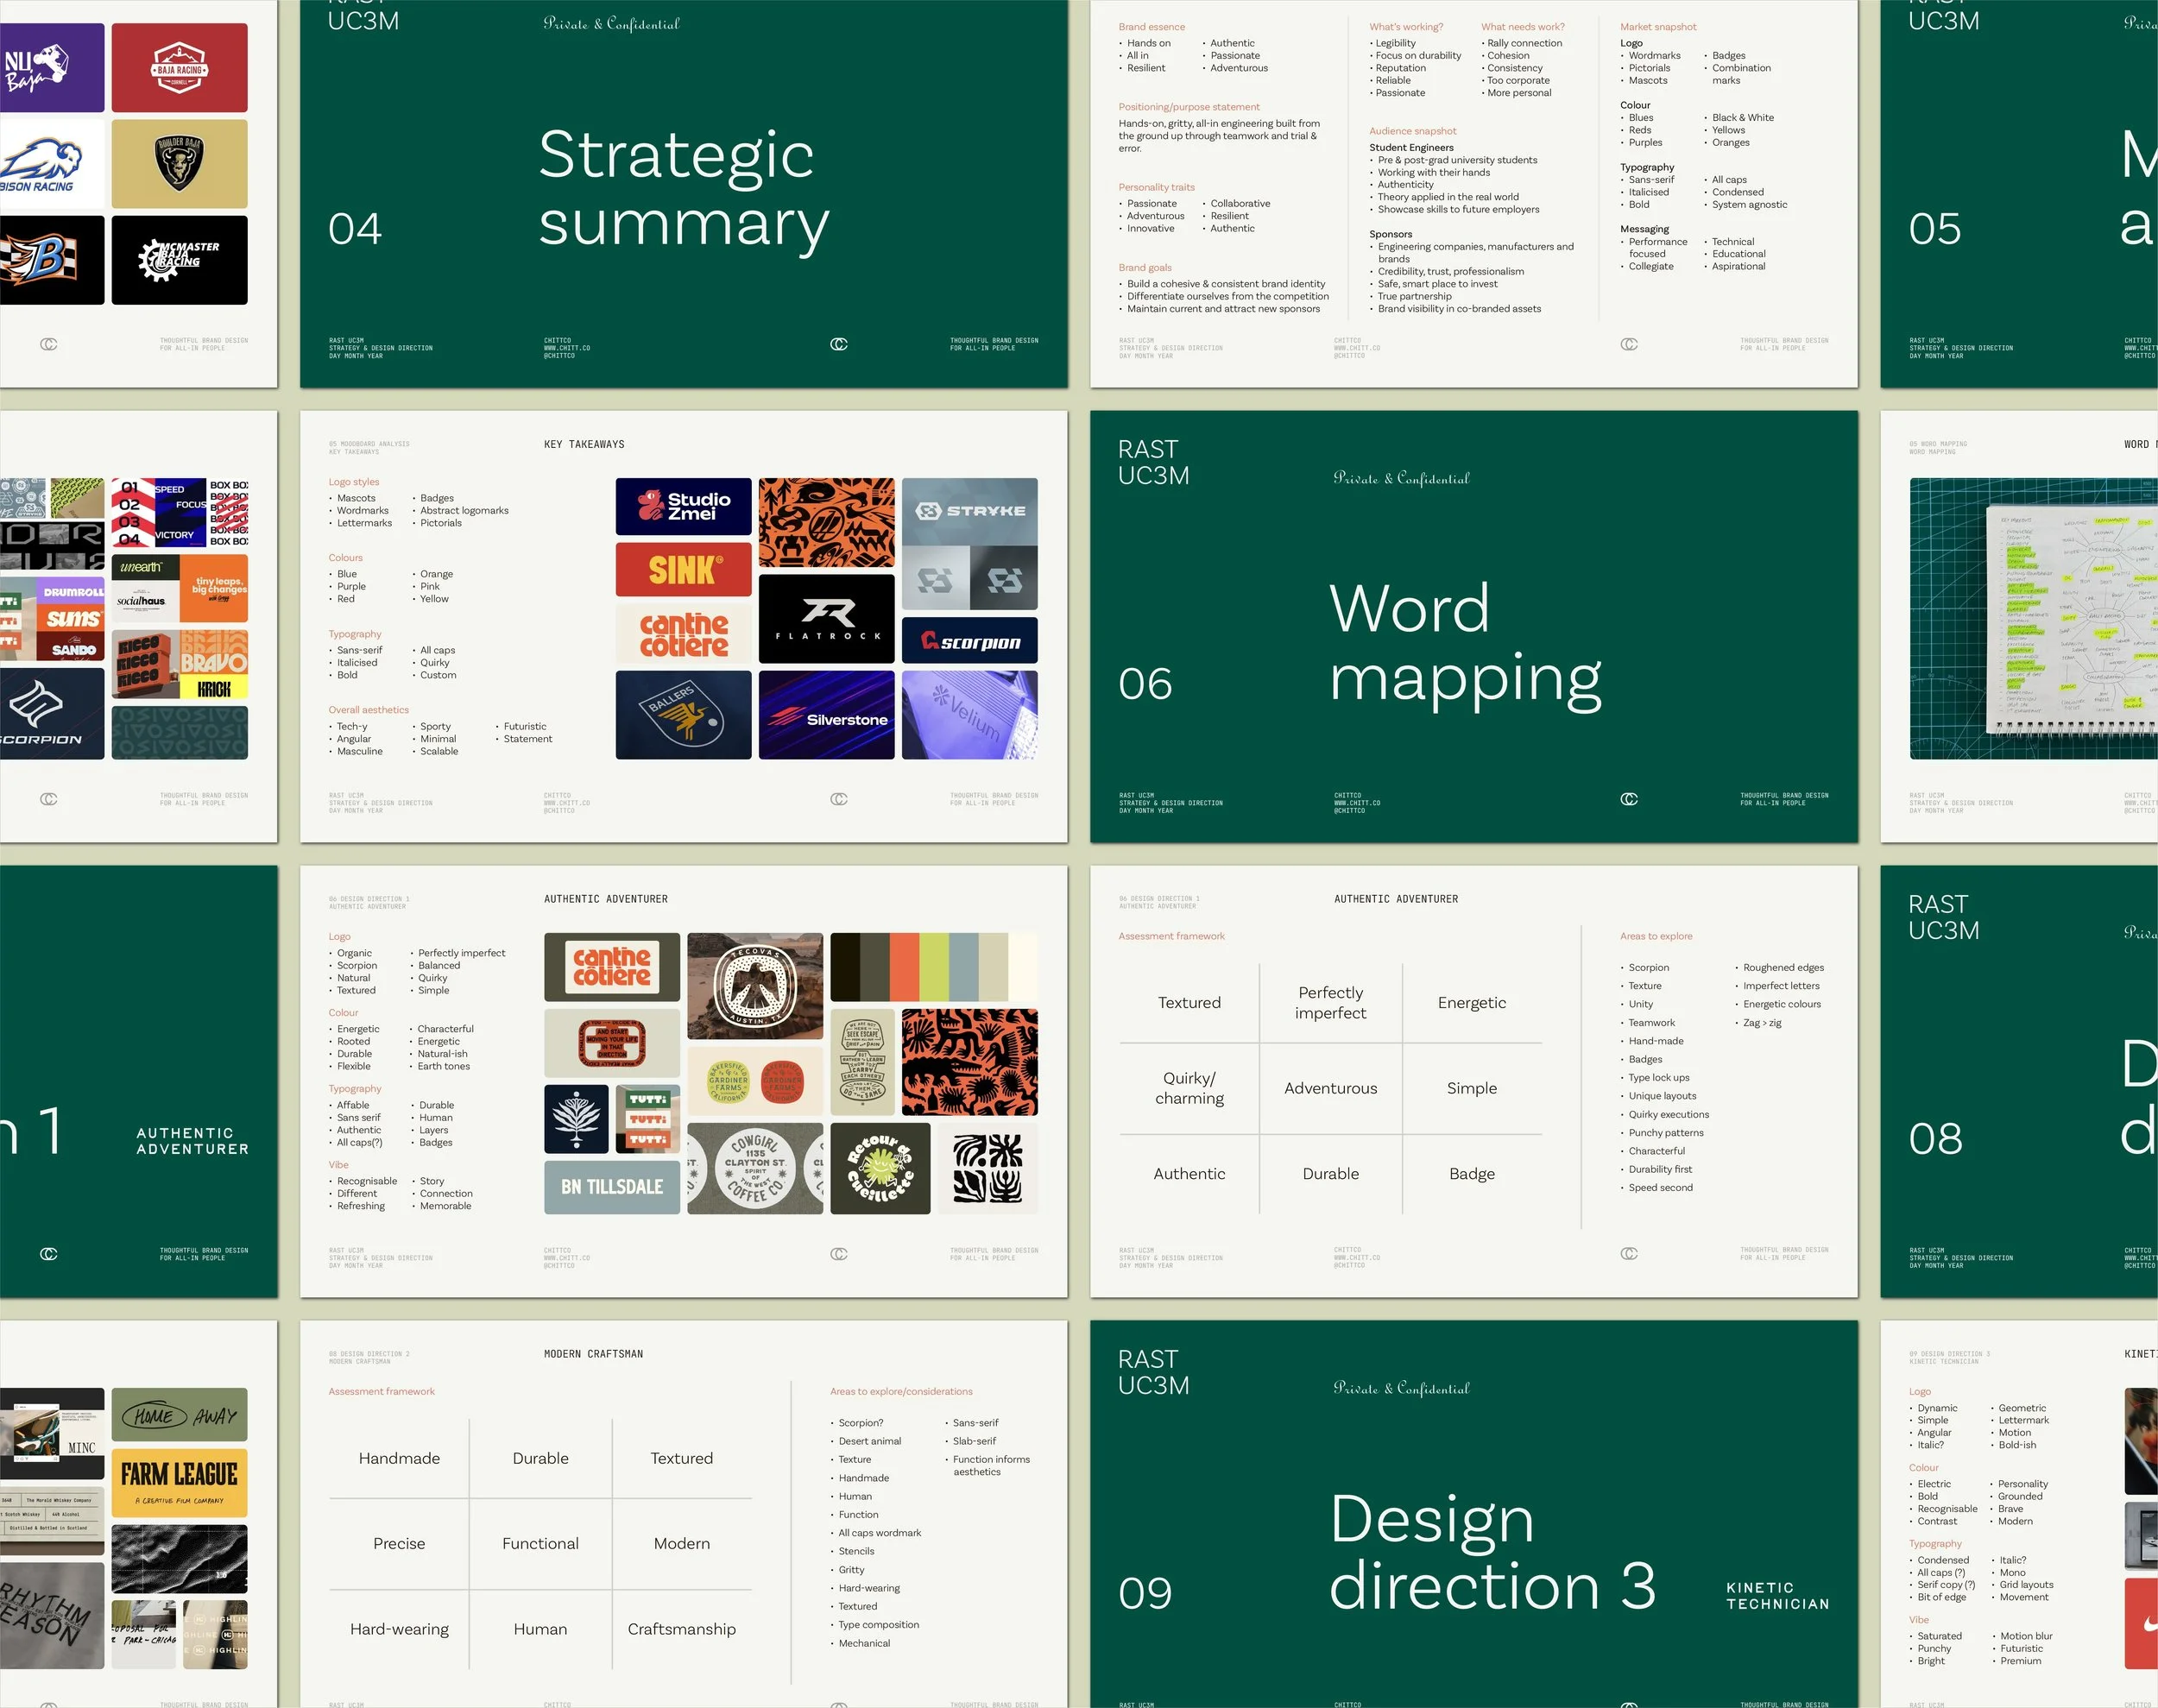Click the purple Velium image tile
Viewport: 2158px width, 1708px height.
pos(969,715)
